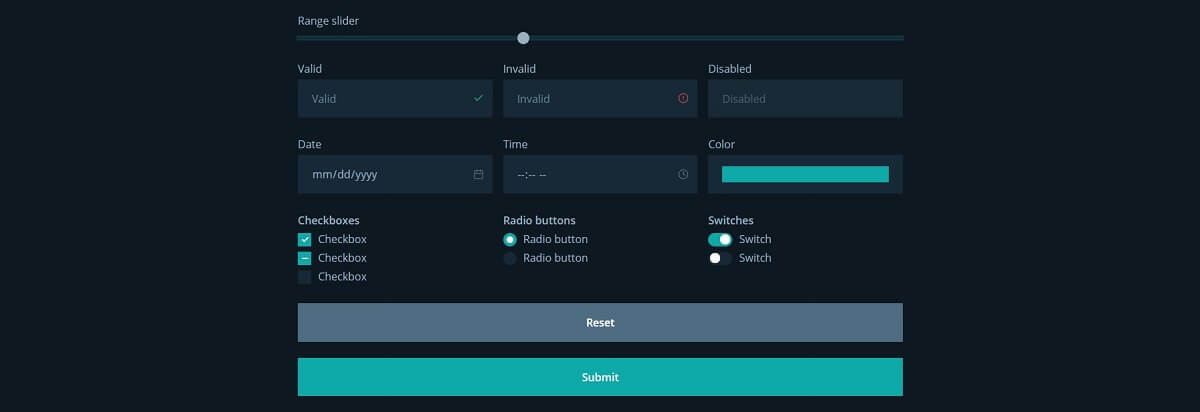The height and width of the screenshot is (412, 1200).
Task: Click the red warning icon in Invalid field
Action: point(683,98)
